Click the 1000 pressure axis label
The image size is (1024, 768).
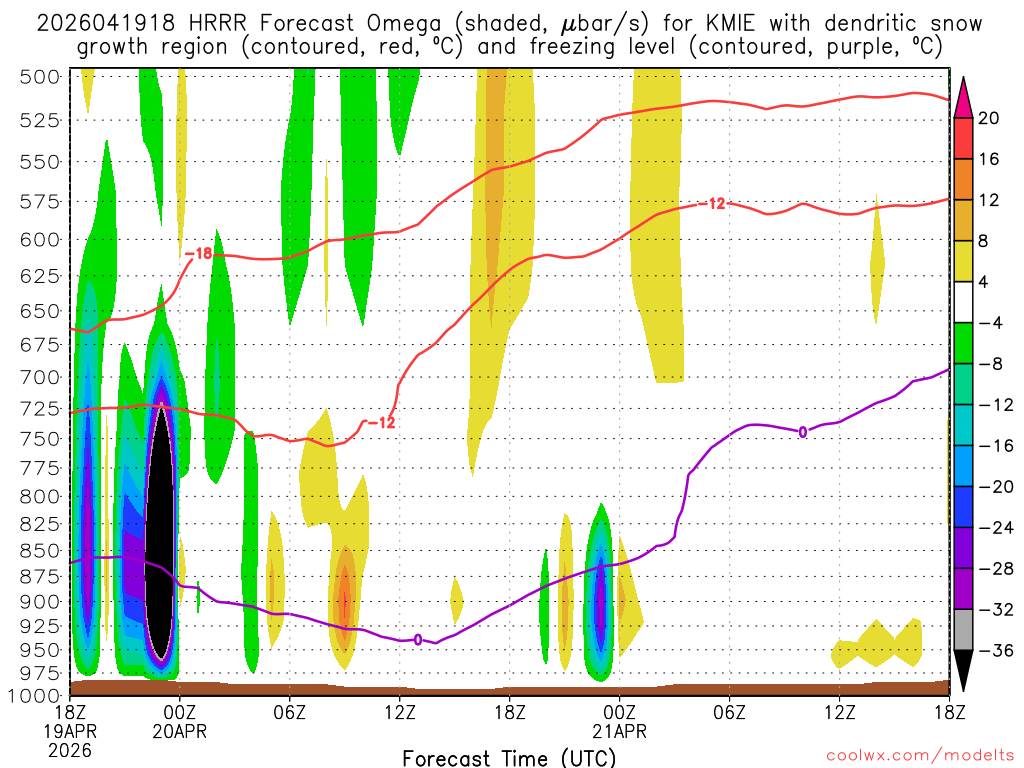point(35,696)
